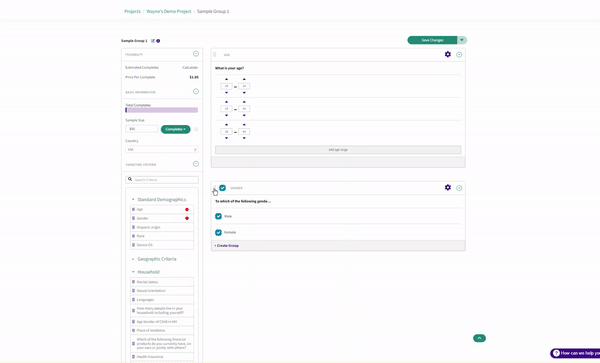Select the Race criterion
The width and height of the screenshot is (600, 363).
pyautogui.click(x=161, y=236)
